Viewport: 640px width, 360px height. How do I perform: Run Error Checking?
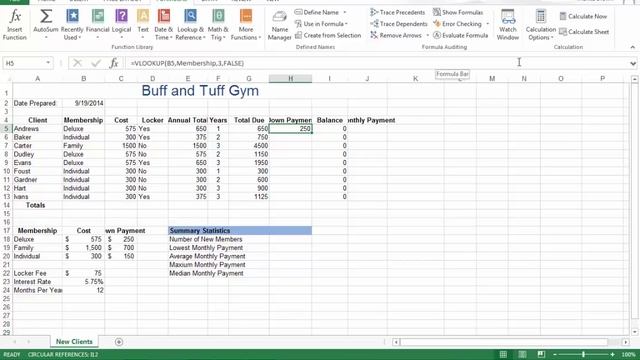click(x=457, y=24)
